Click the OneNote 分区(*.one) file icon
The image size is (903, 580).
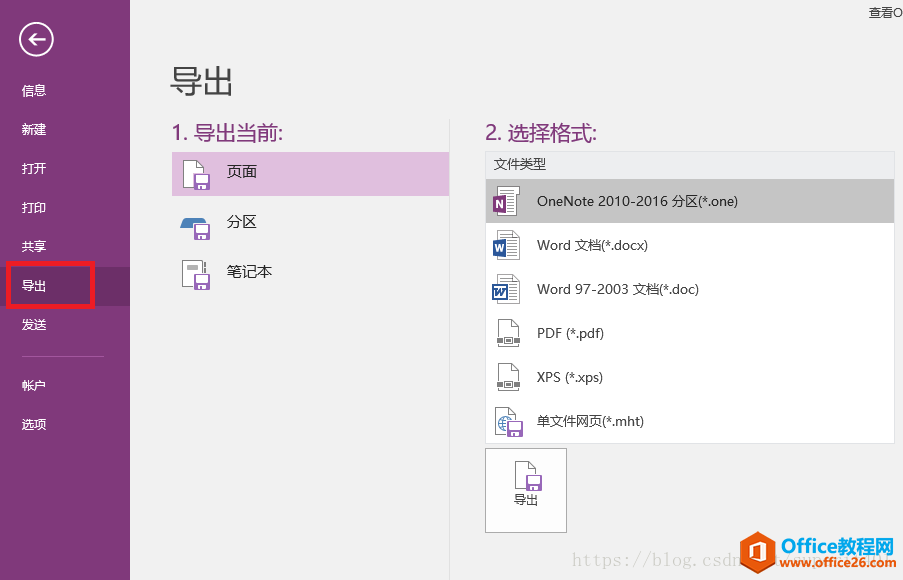(507, 201)
